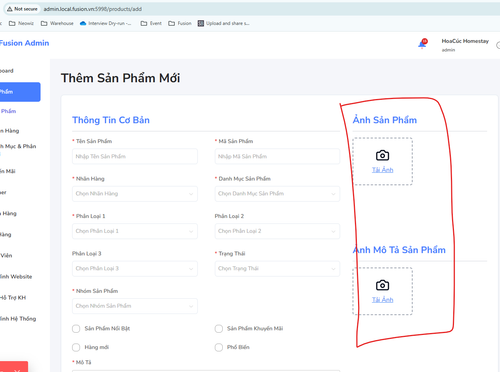500x372 pixels.
Task: Open the Chọn Trạng Thái dropdown
Action: click(277, 269)
